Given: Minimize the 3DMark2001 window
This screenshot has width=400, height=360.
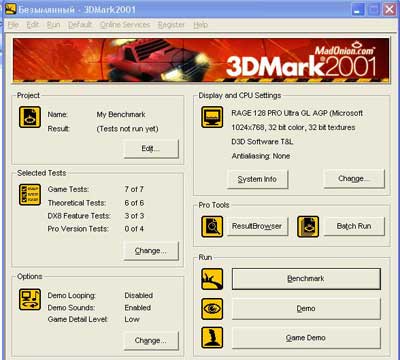Looking at the screenshot, I should tap(358, 9).
